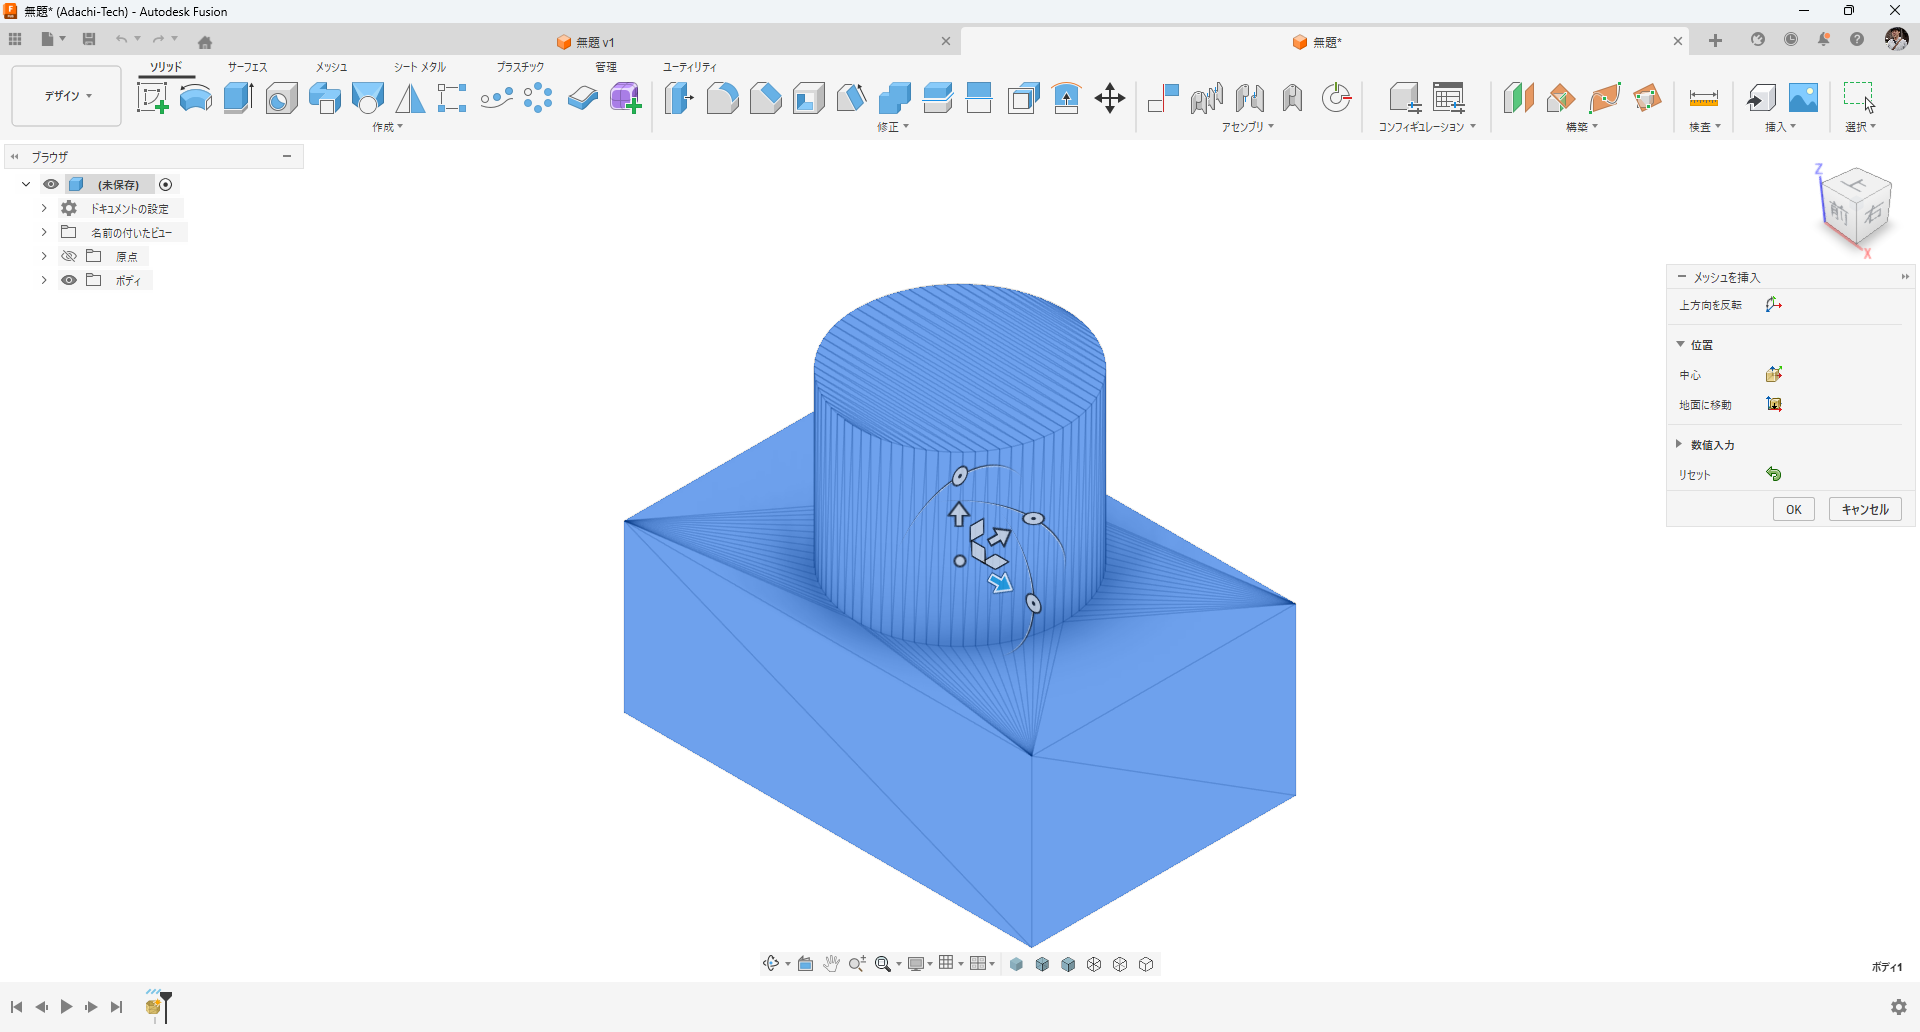Click the Insert Canvas picture icon

point(1804,98)
